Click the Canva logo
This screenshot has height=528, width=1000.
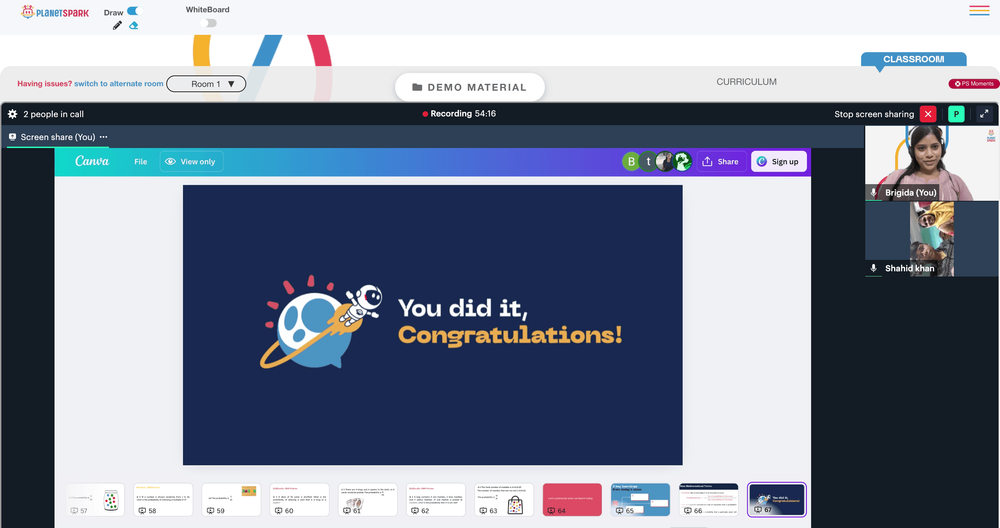(92, 161)
